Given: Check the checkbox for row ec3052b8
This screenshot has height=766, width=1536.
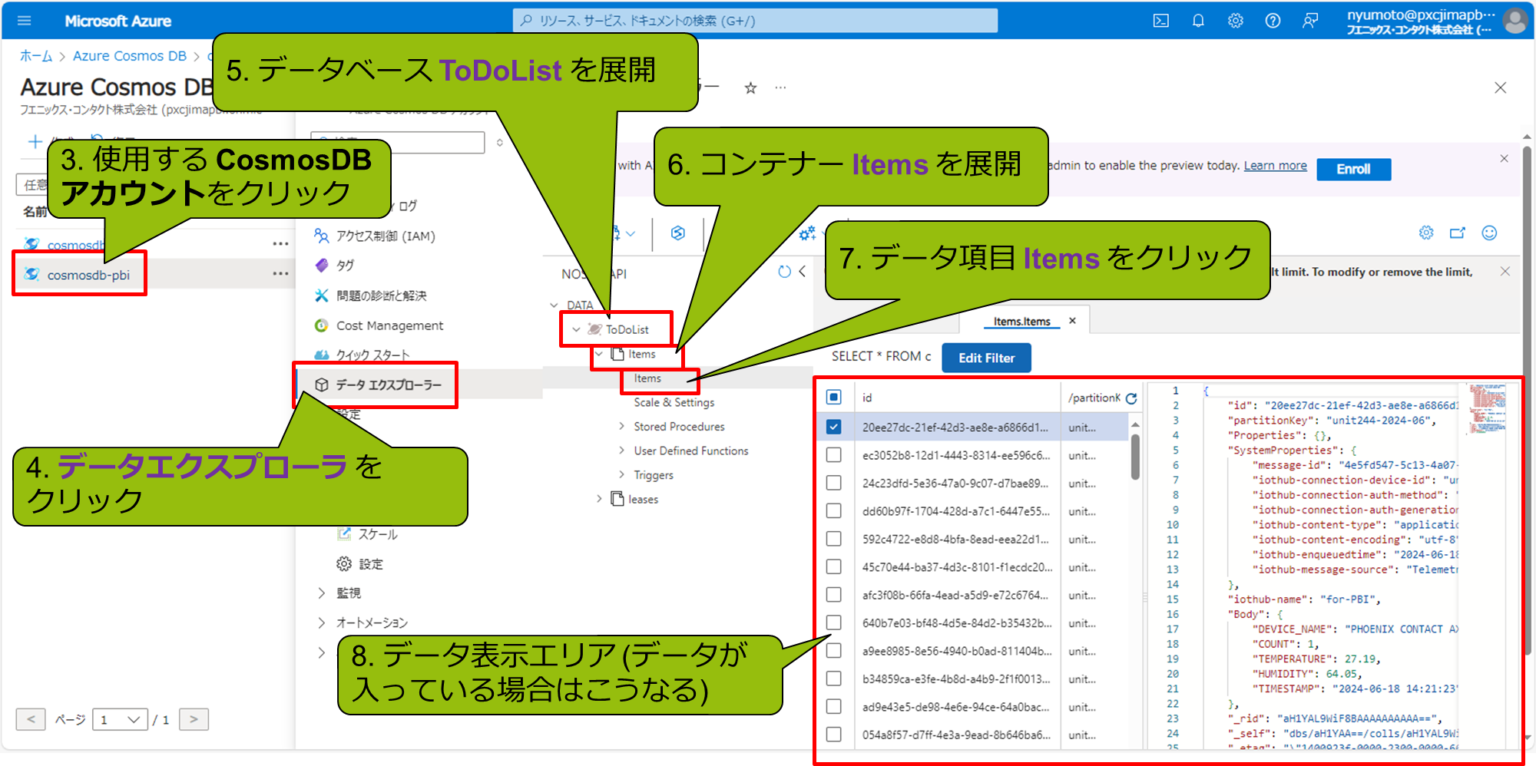Looking at the screenshot, I should point(833,454).
